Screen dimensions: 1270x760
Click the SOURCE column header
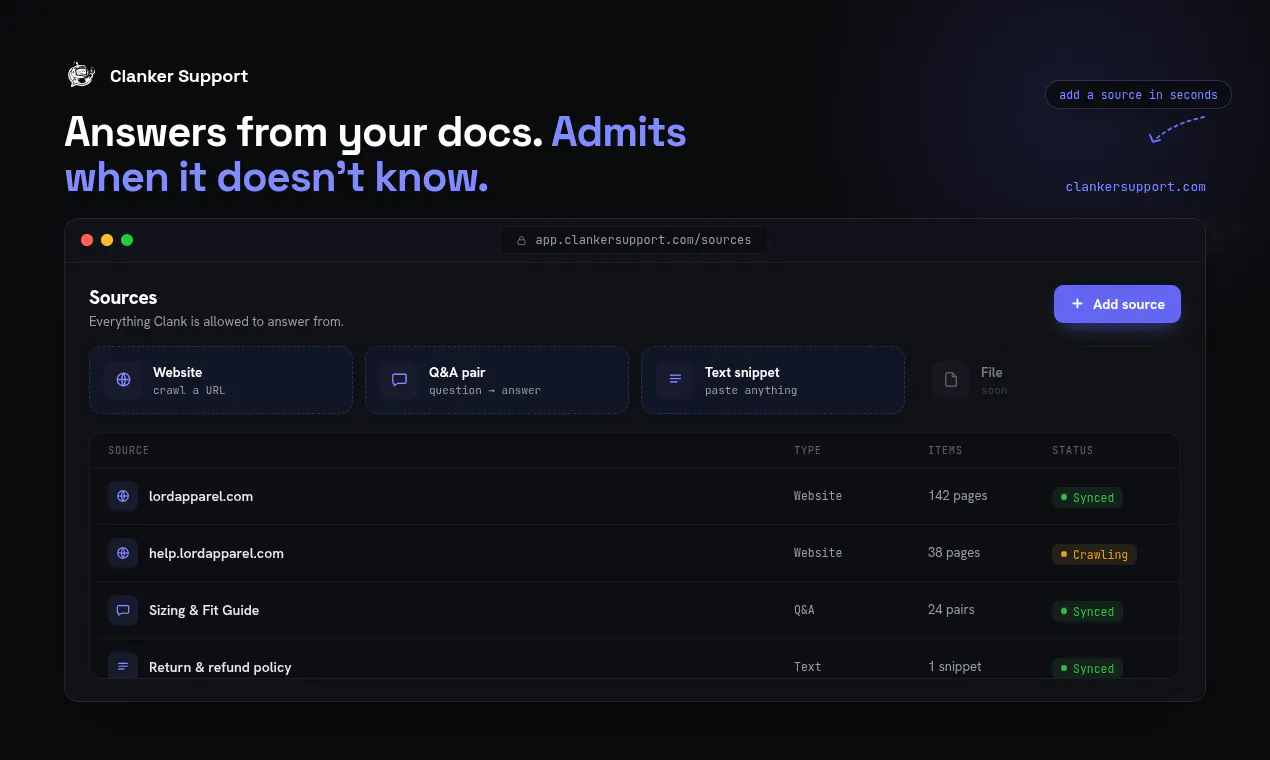pos(128,450)
